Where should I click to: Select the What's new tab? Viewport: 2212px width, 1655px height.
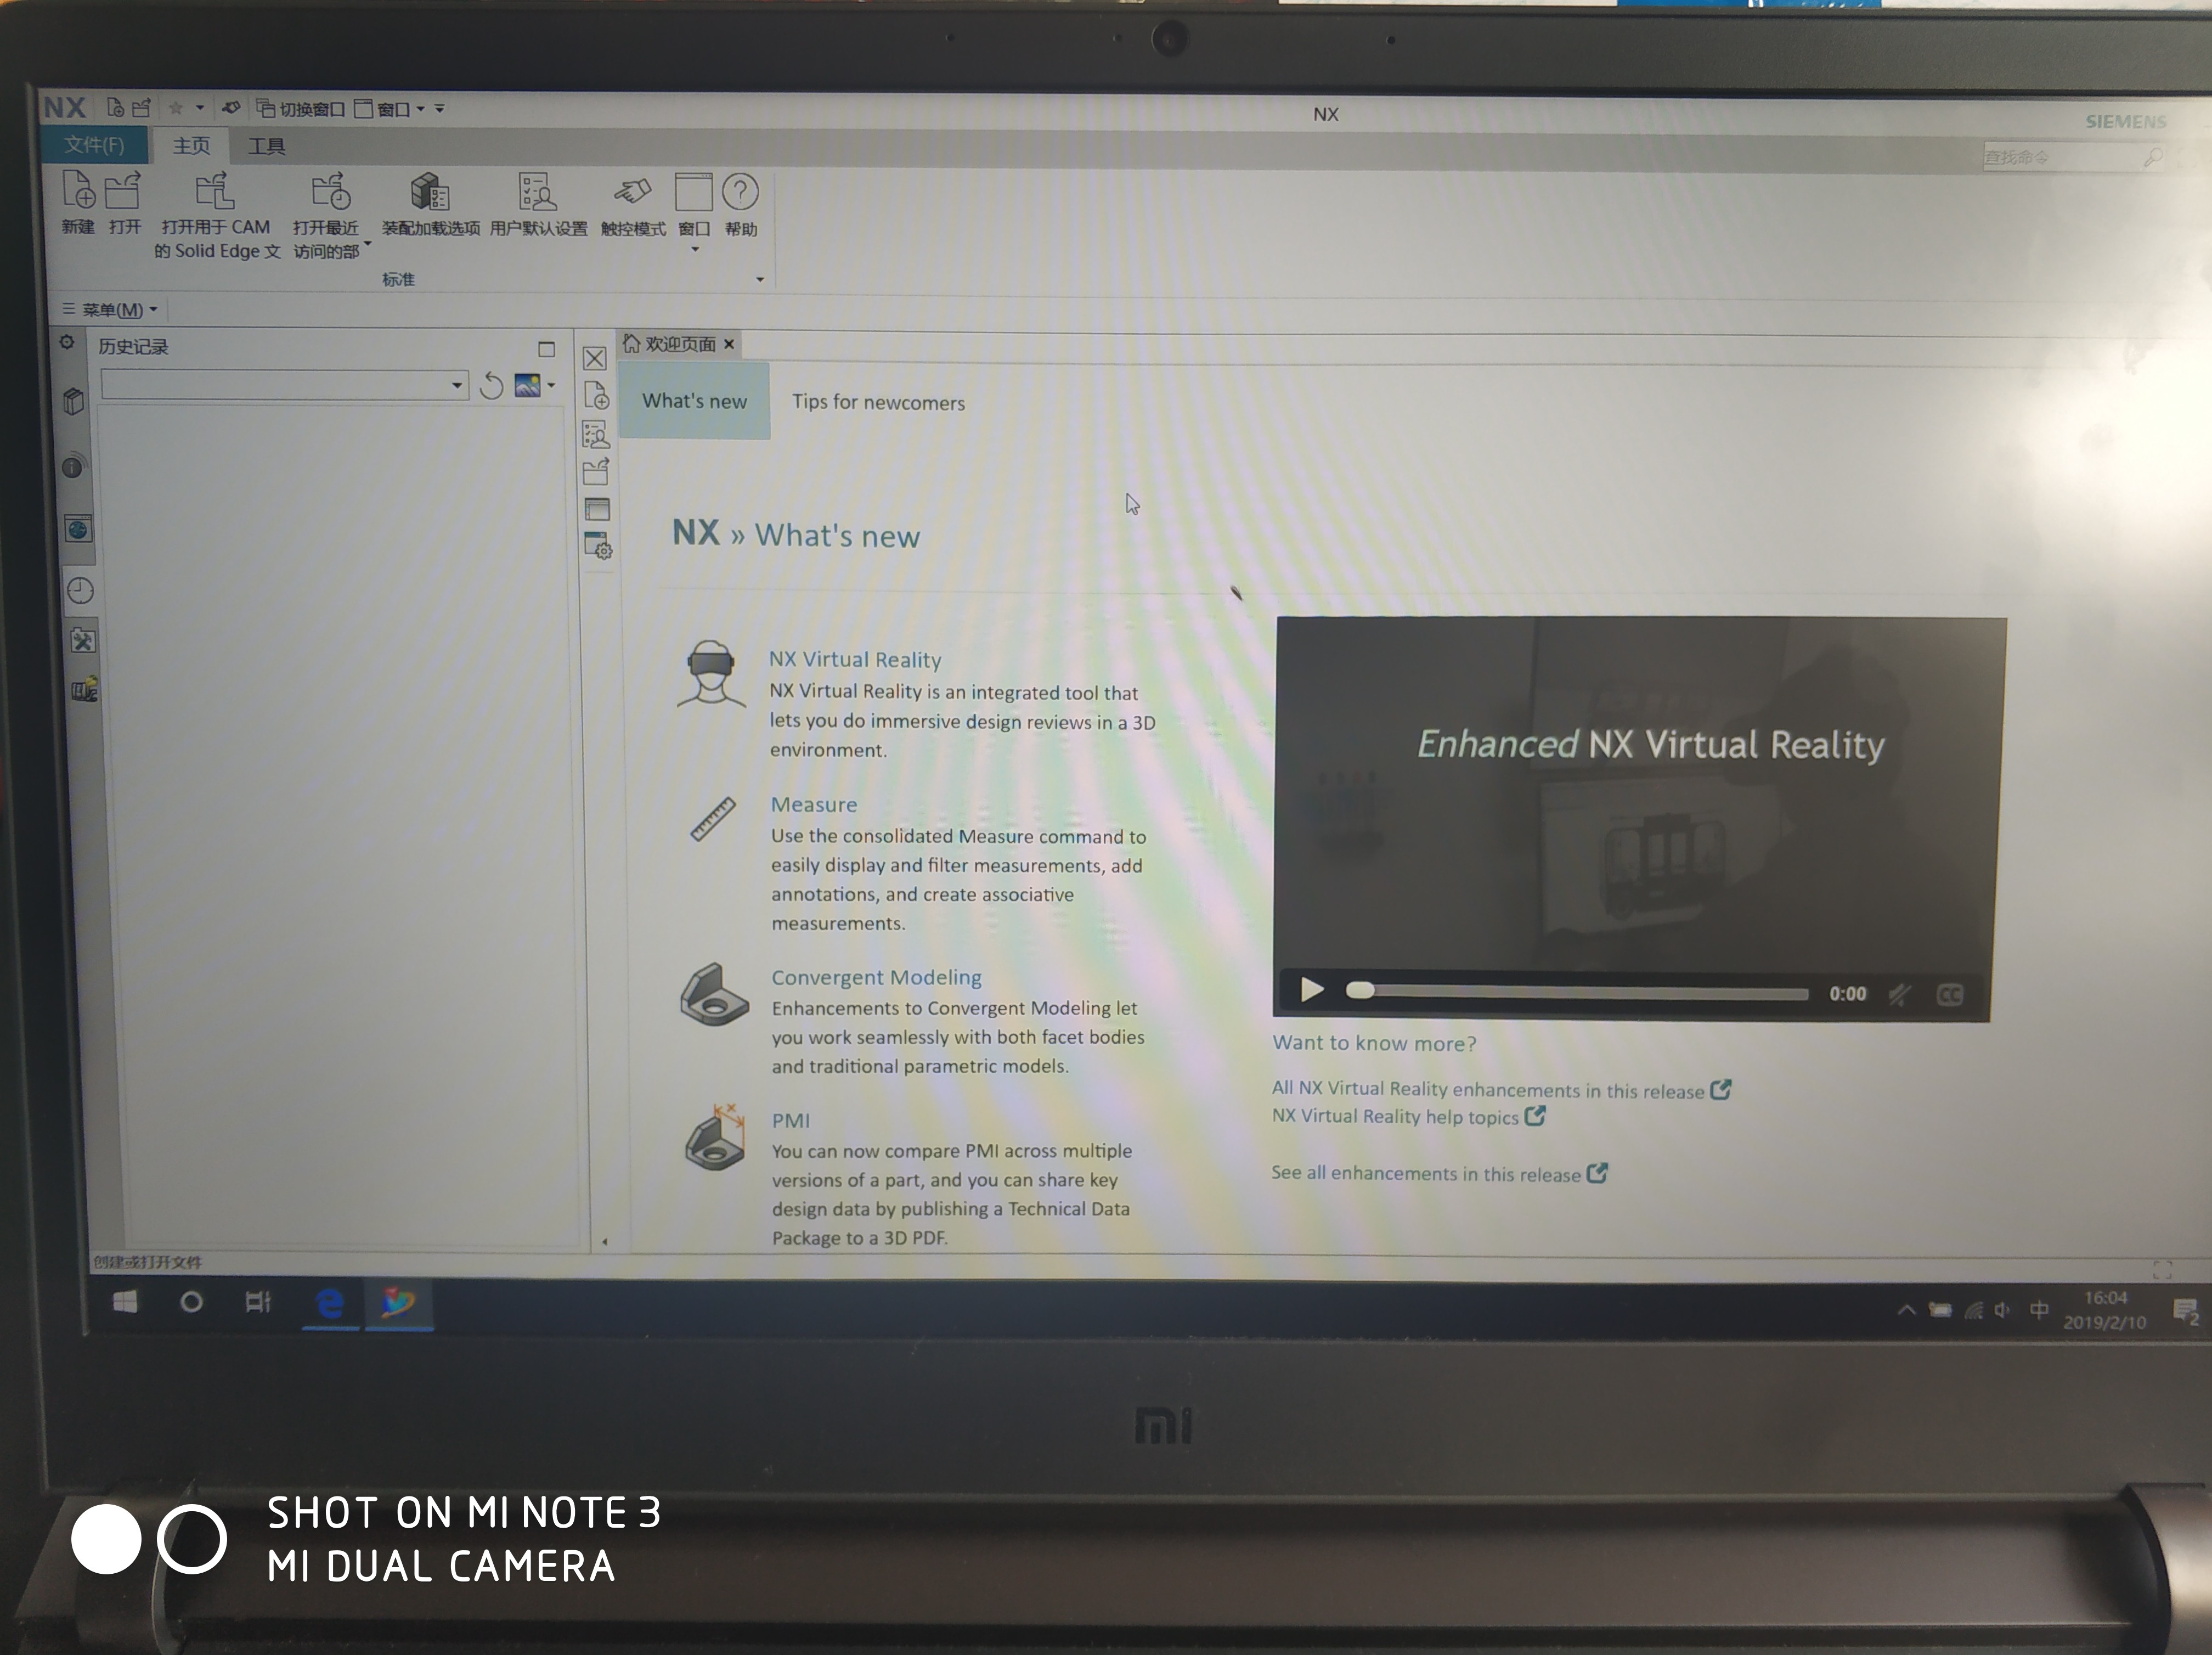tap(694, 401)
